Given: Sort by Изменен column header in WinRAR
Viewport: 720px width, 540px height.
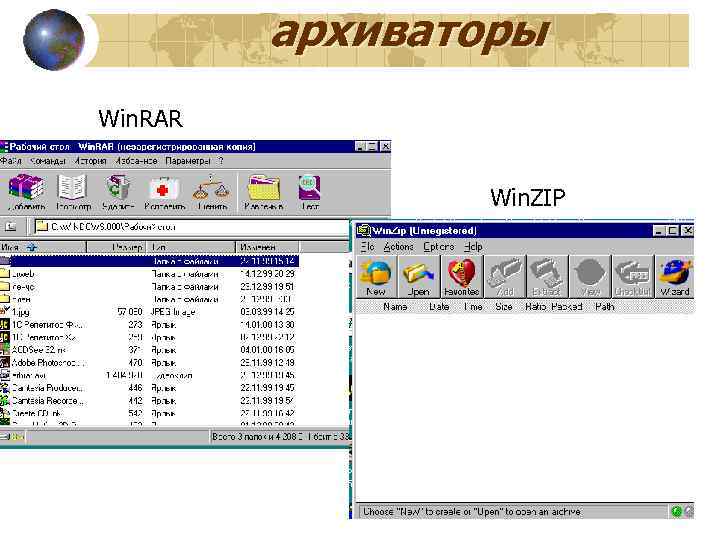Looking at the screenshot, I should click(267, 247).
